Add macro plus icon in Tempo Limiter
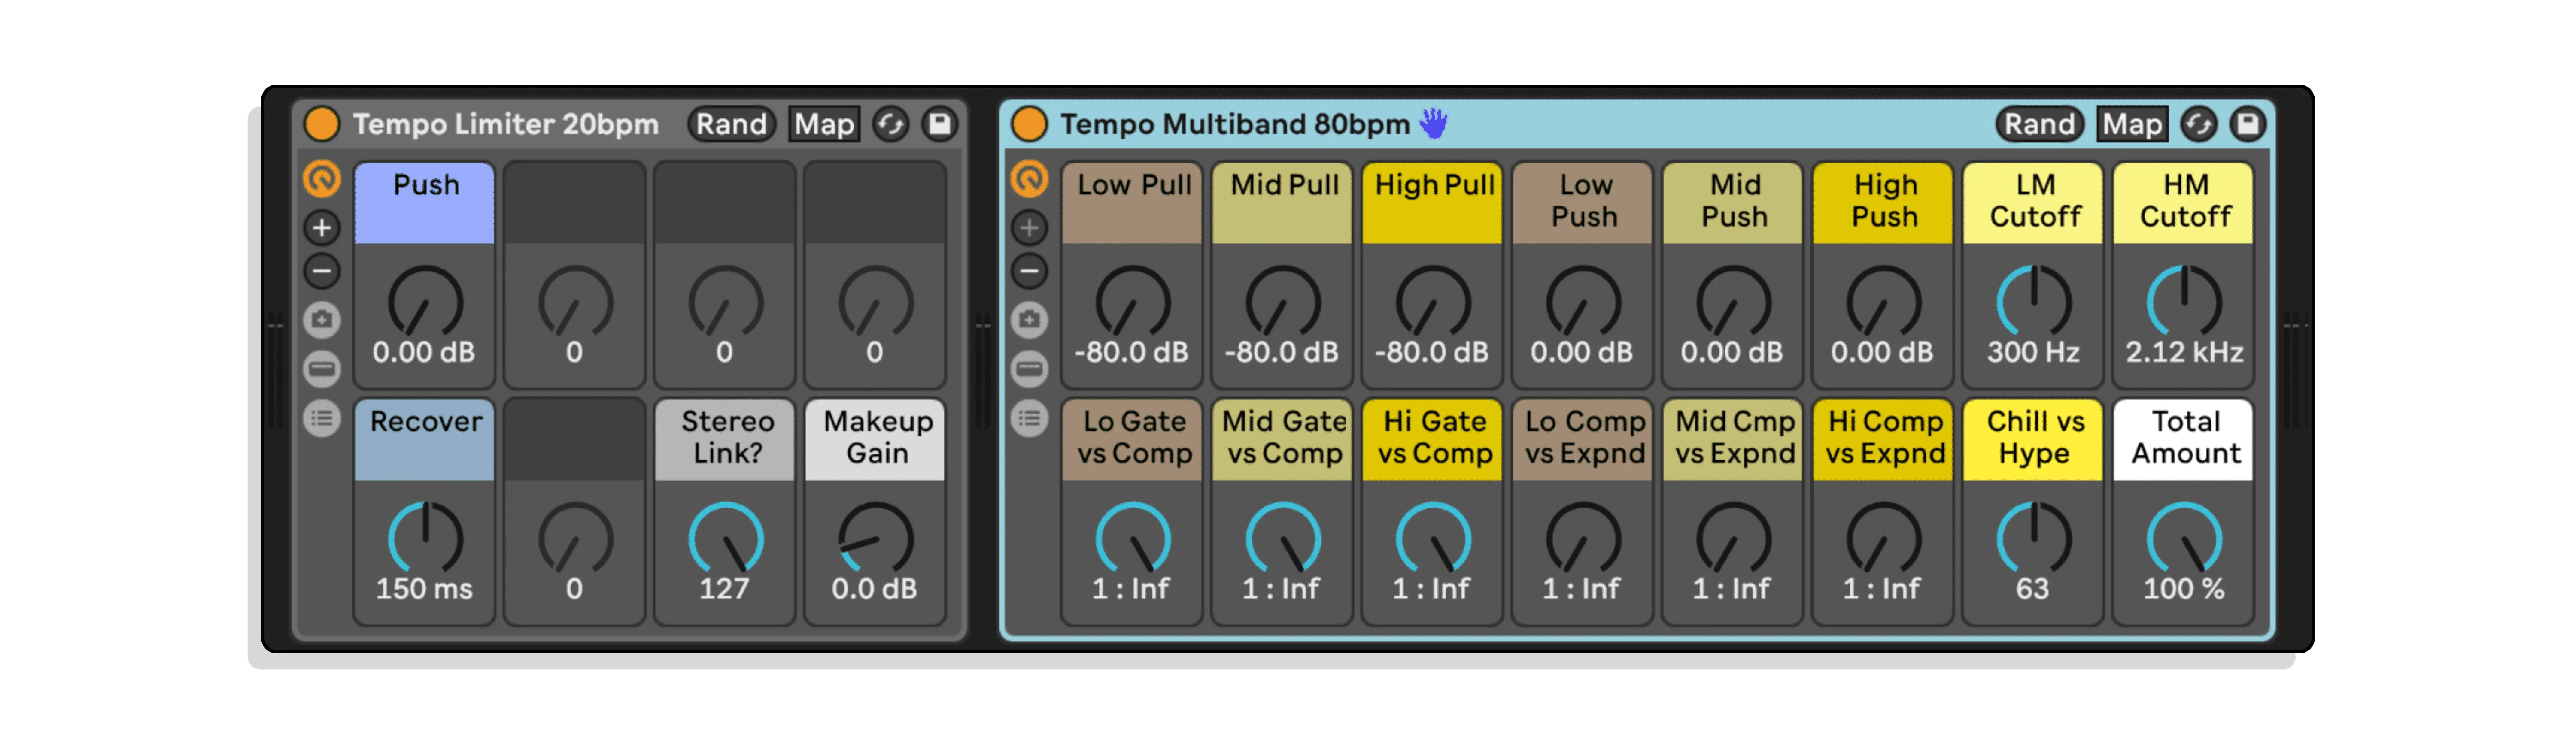This screenshot has width=2576, height=738. coord(322,228)
